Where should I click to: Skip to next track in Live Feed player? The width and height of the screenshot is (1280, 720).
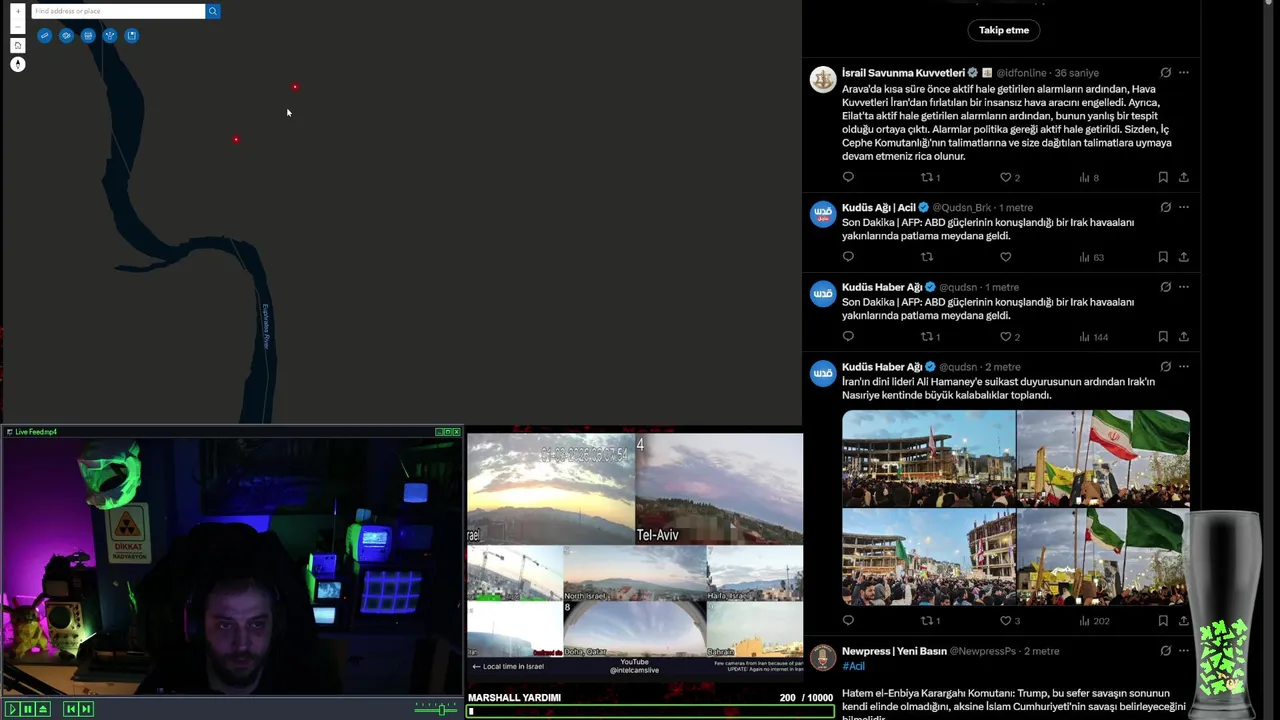[x=86, y=709]
